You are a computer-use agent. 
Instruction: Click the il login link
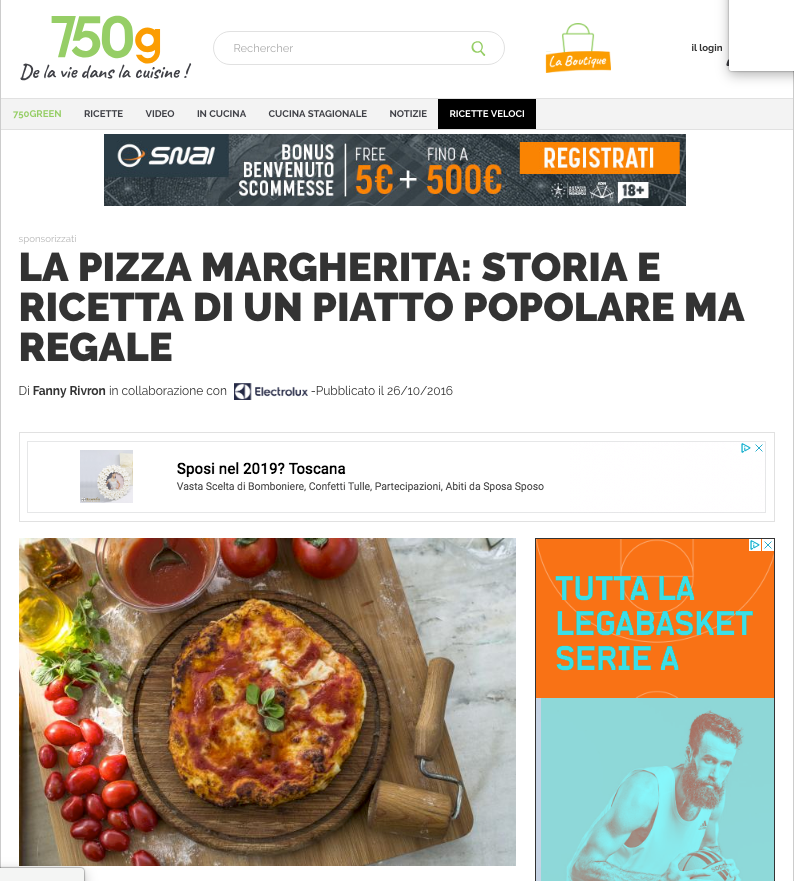706,48
